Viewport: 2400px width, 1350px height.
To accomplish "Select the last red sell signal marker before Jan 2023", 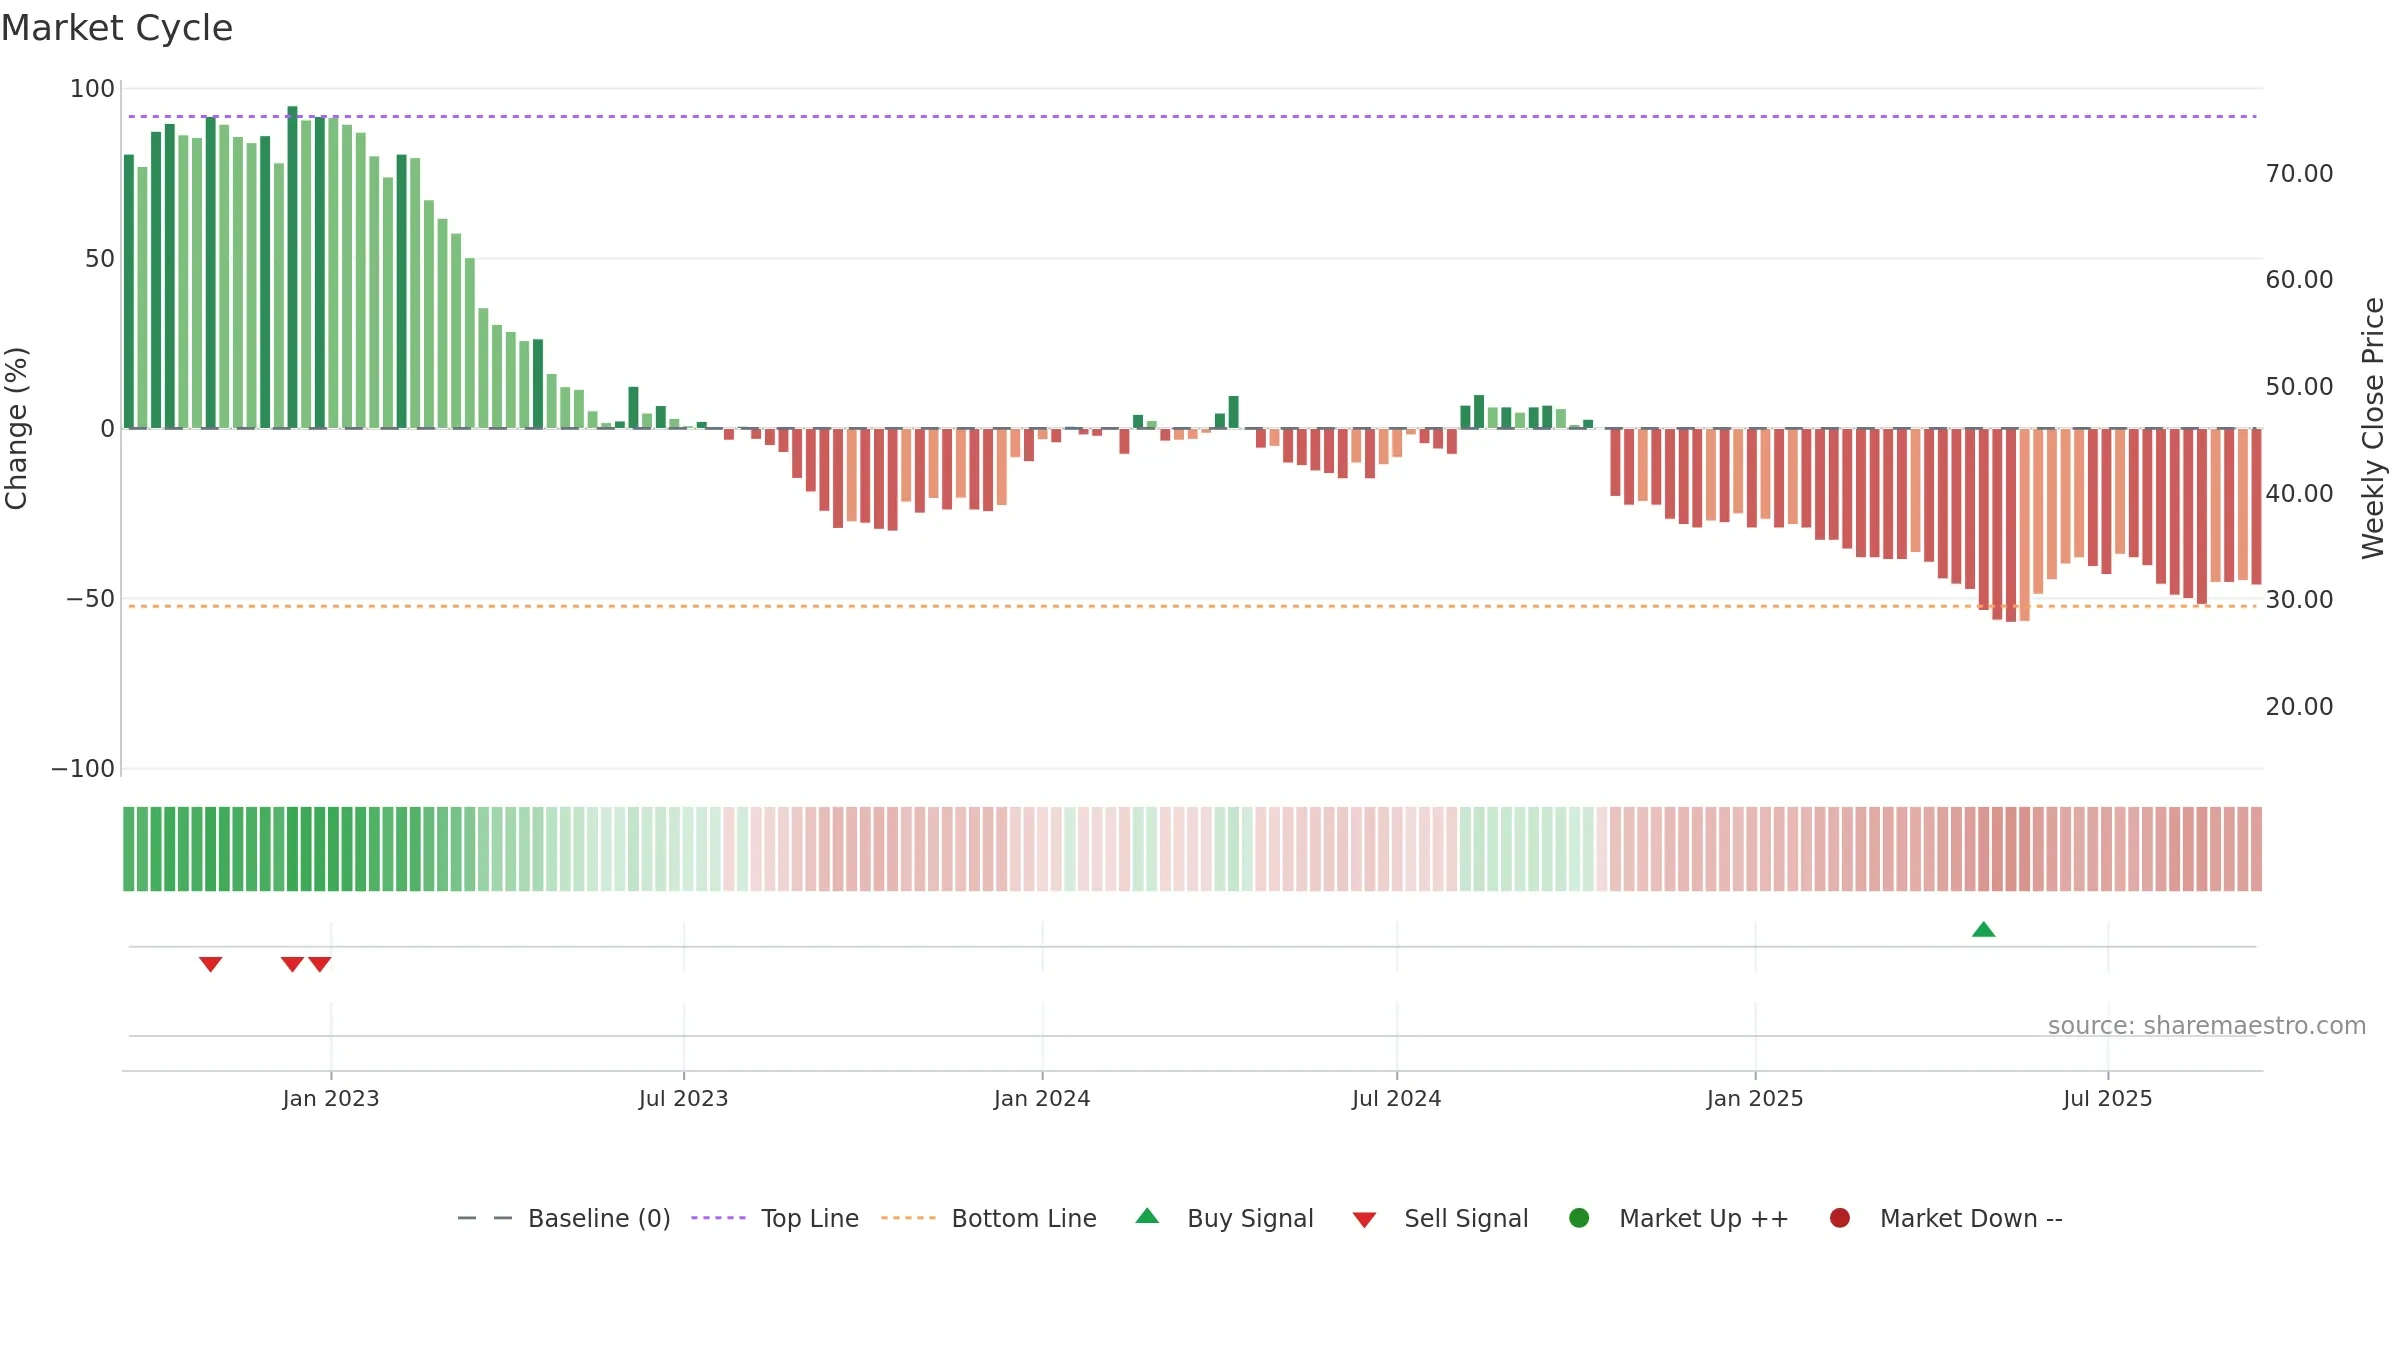I will pos(320,964).
